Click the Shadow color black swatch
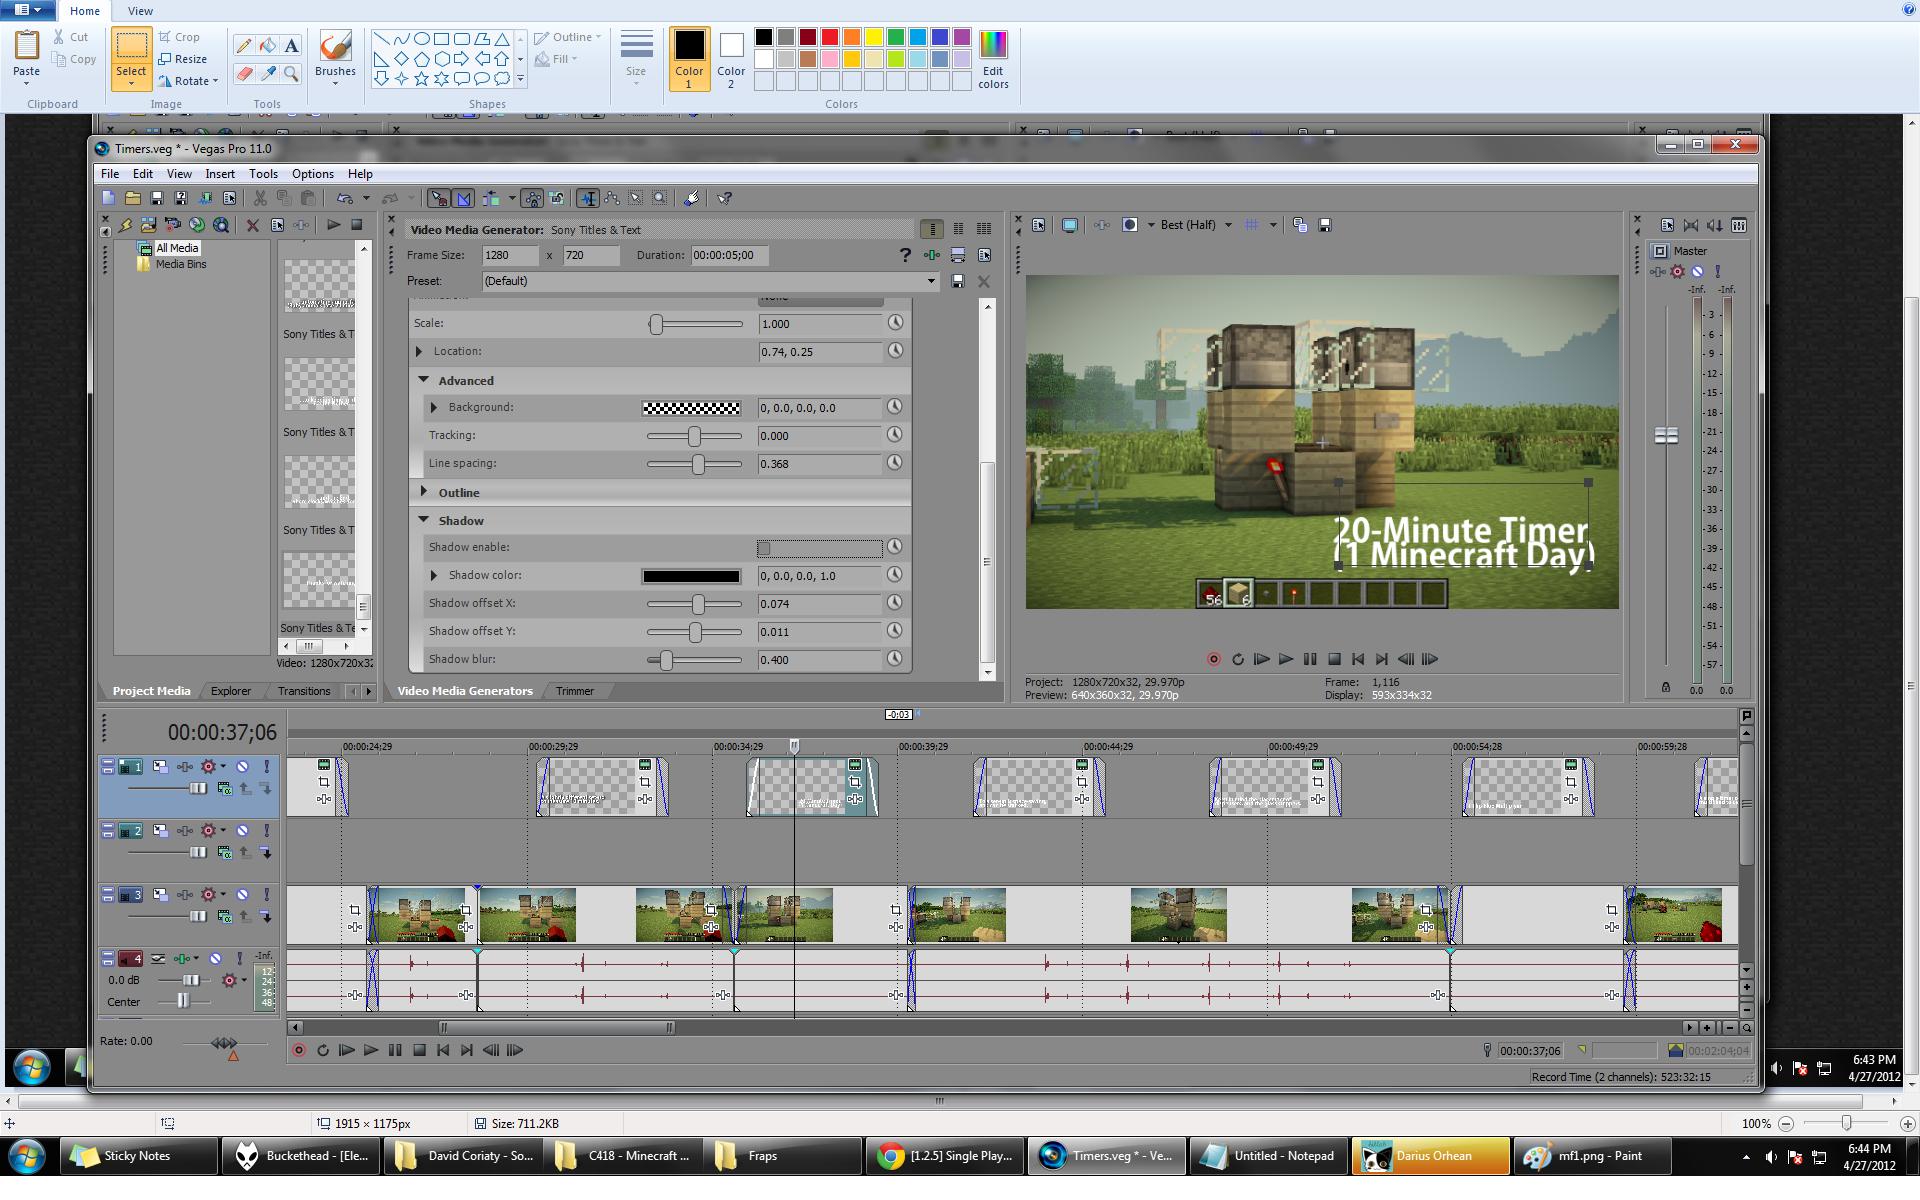This screenshot has height=1200, width=1920. [x=691, y=576]
